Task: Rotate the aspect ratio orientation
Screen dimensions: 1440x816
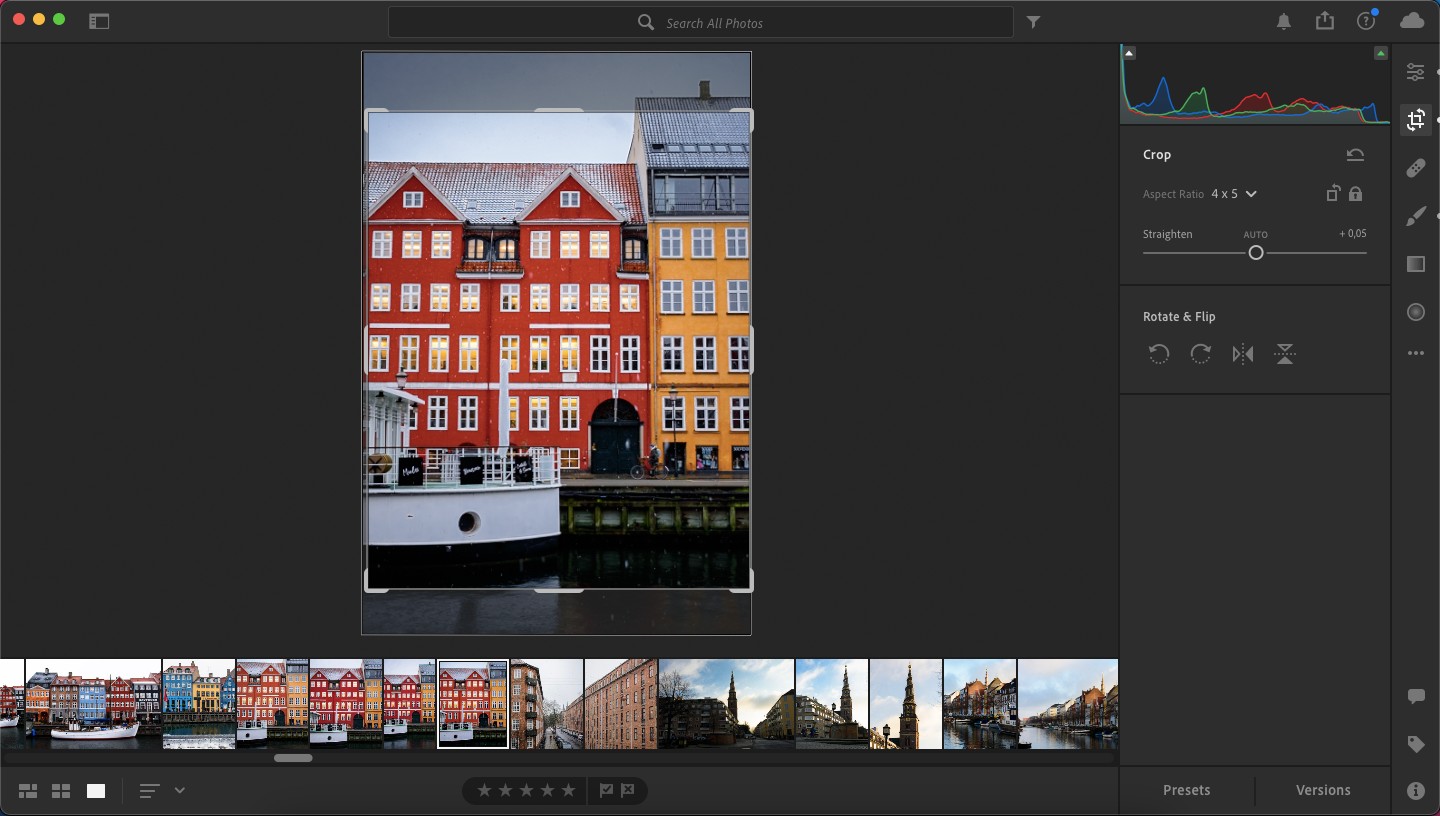Action: coord(1332,194)
